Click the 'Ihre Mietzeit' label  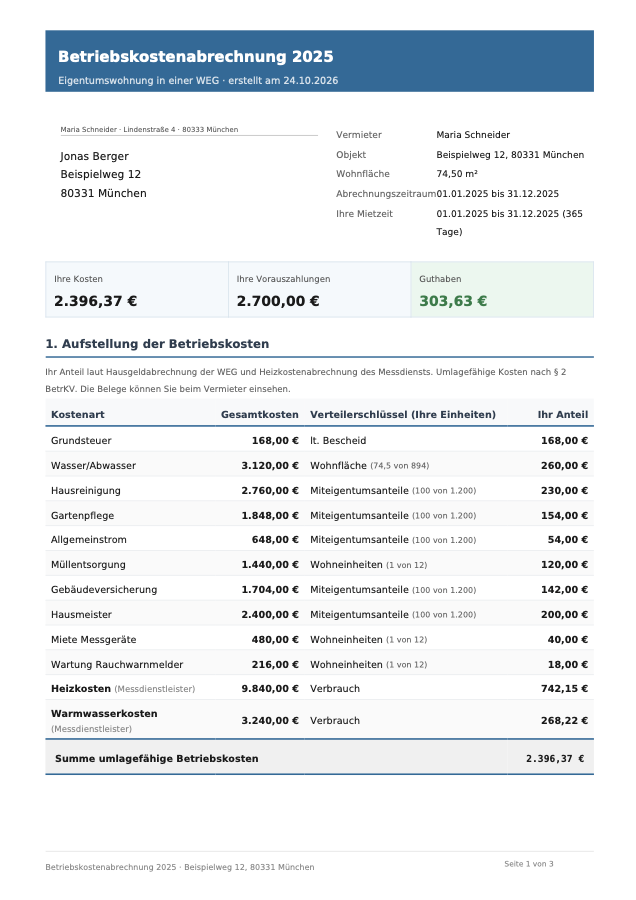pos(364,214)
